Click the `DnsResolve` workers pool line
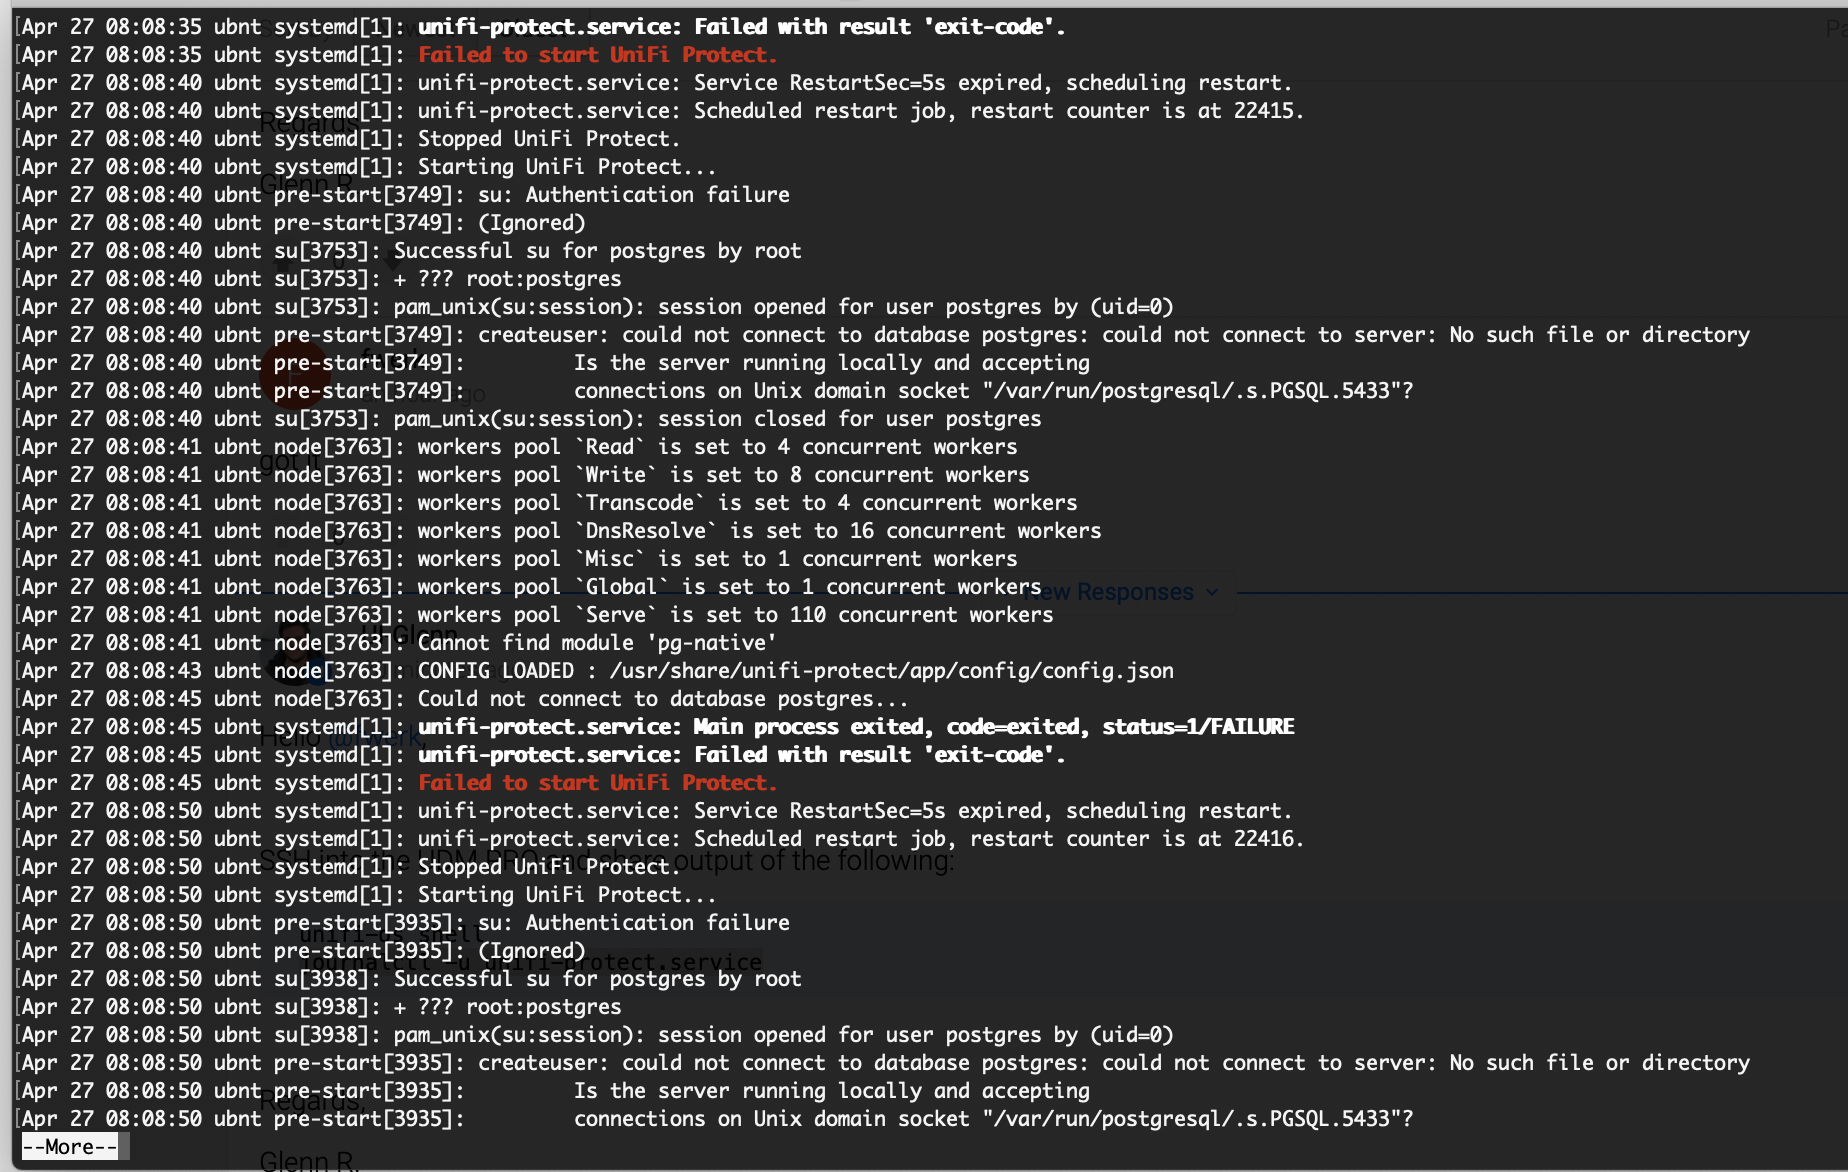Image resolution: width=1848 pixels, height=1172 pixels. coord(758,531)
